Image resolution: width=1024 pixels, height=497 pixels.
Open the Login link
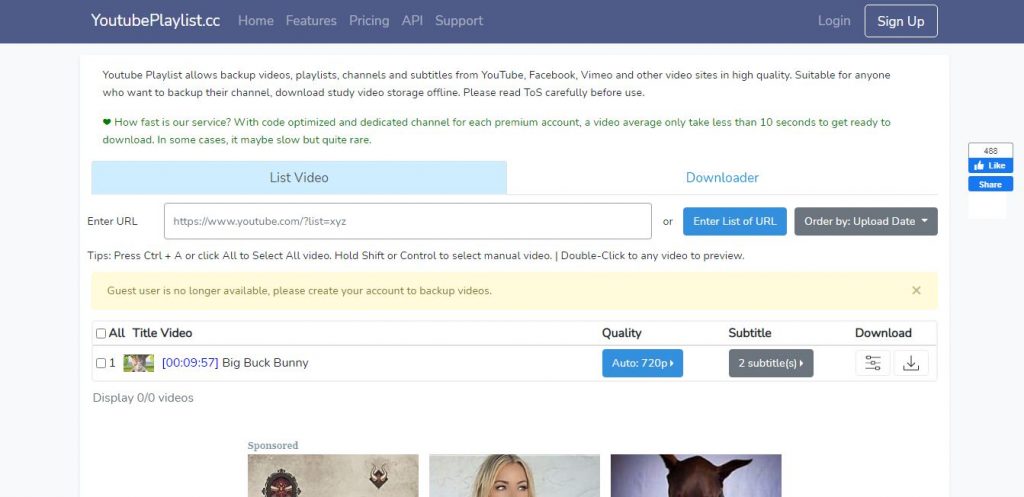coord(834,21)
